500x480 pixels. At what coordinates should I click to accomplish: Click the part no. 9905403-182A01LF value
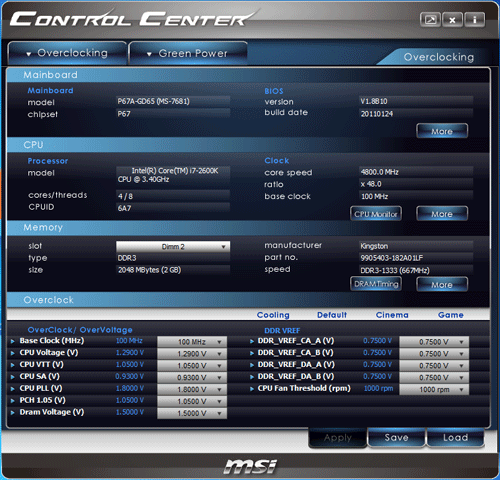point(416,258)
